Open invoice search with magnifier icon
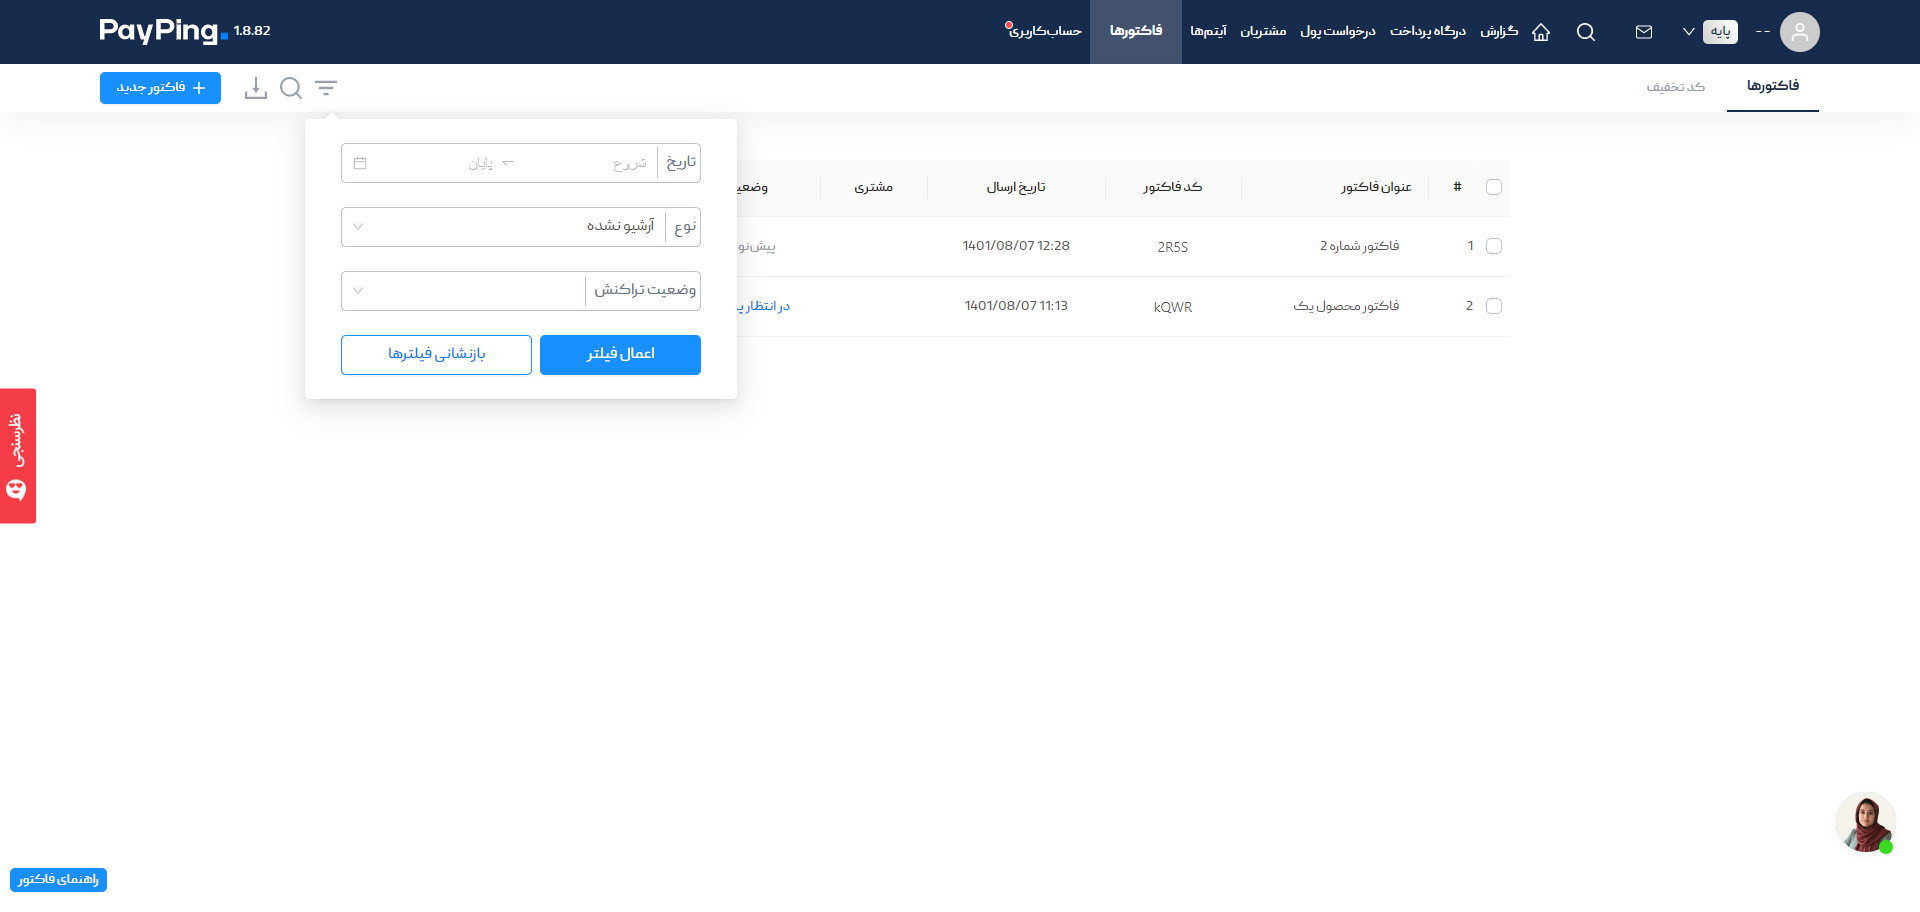The height and width of the screenshot is (912, 1920). pyautogui.click(x=291, y=88)
